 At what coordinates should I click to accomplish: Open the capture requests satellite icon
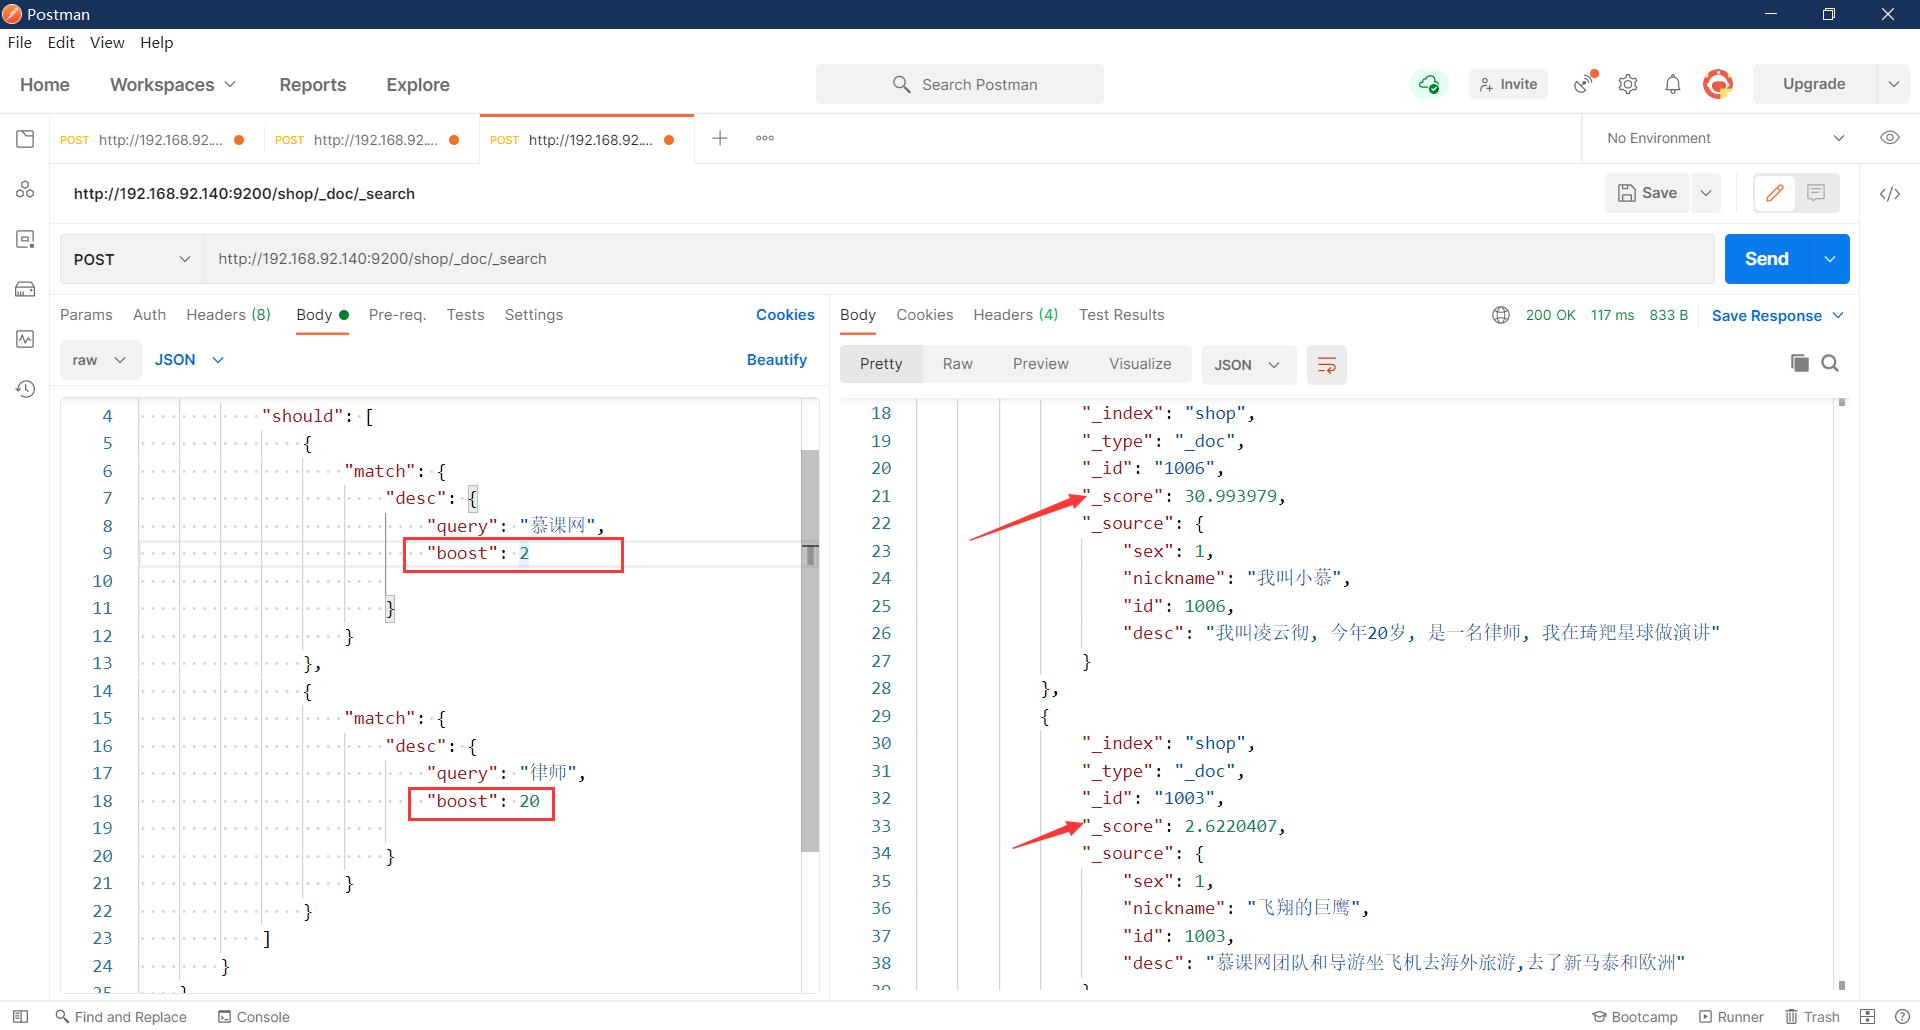tap(1585, 84)
